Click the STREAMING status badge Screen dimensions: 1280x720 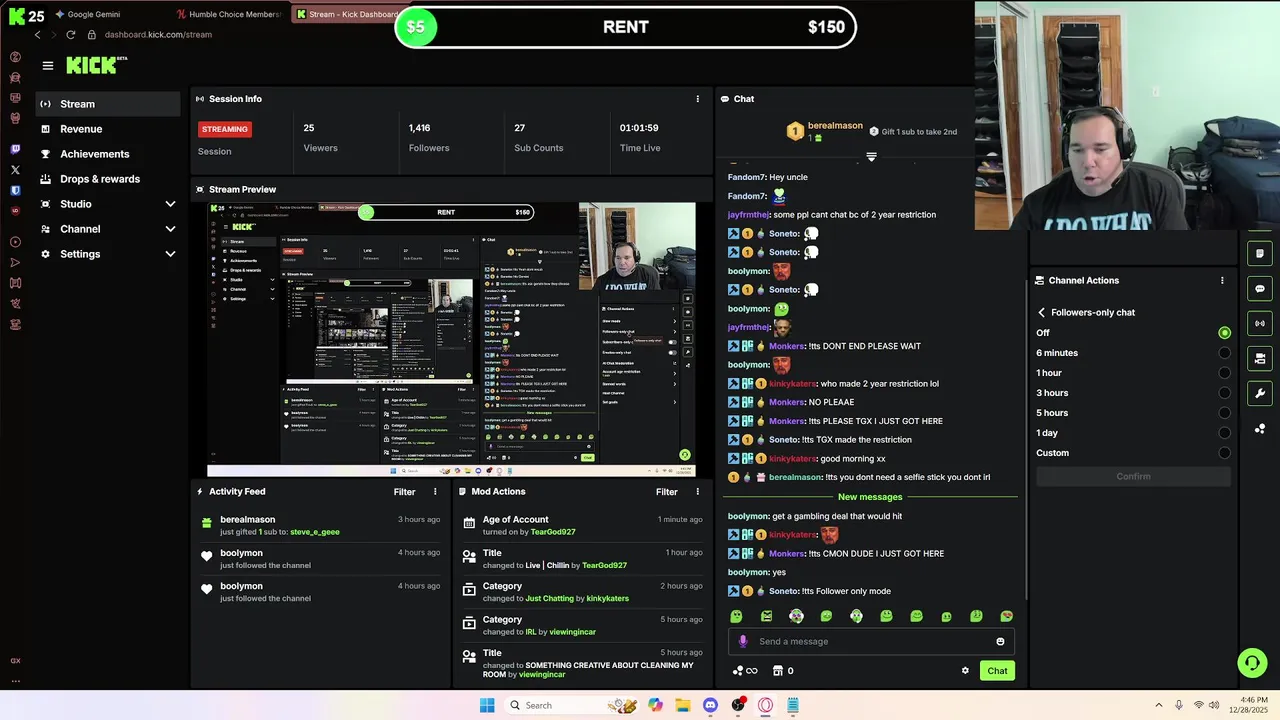click(224, 129)
